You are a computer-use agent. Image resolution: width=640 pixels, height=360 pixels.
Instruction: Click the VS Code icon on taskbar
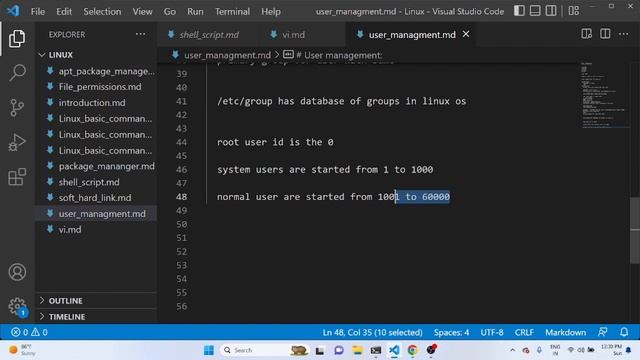click(394, 350)
